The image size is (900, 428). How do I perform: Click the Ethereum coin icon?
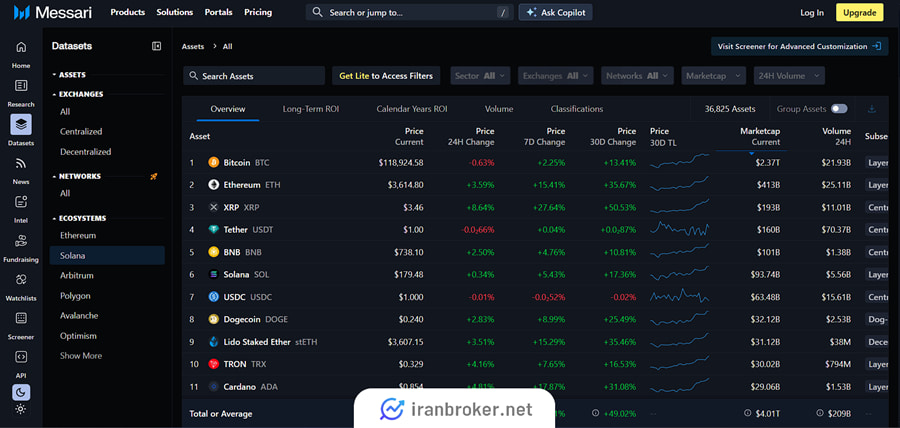pos(214,185)
